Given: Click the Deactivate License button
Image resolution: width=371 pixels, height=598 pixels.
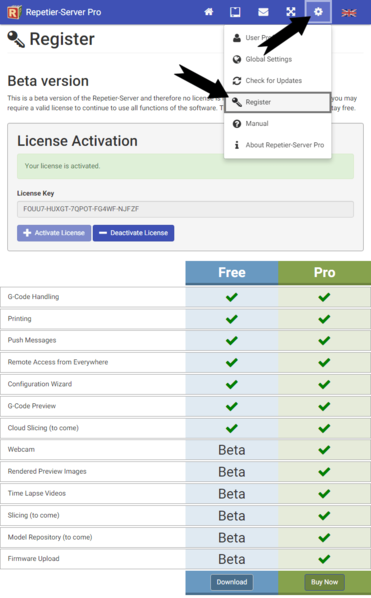Looking at the screenshot, I should click(x=133, y=233).
